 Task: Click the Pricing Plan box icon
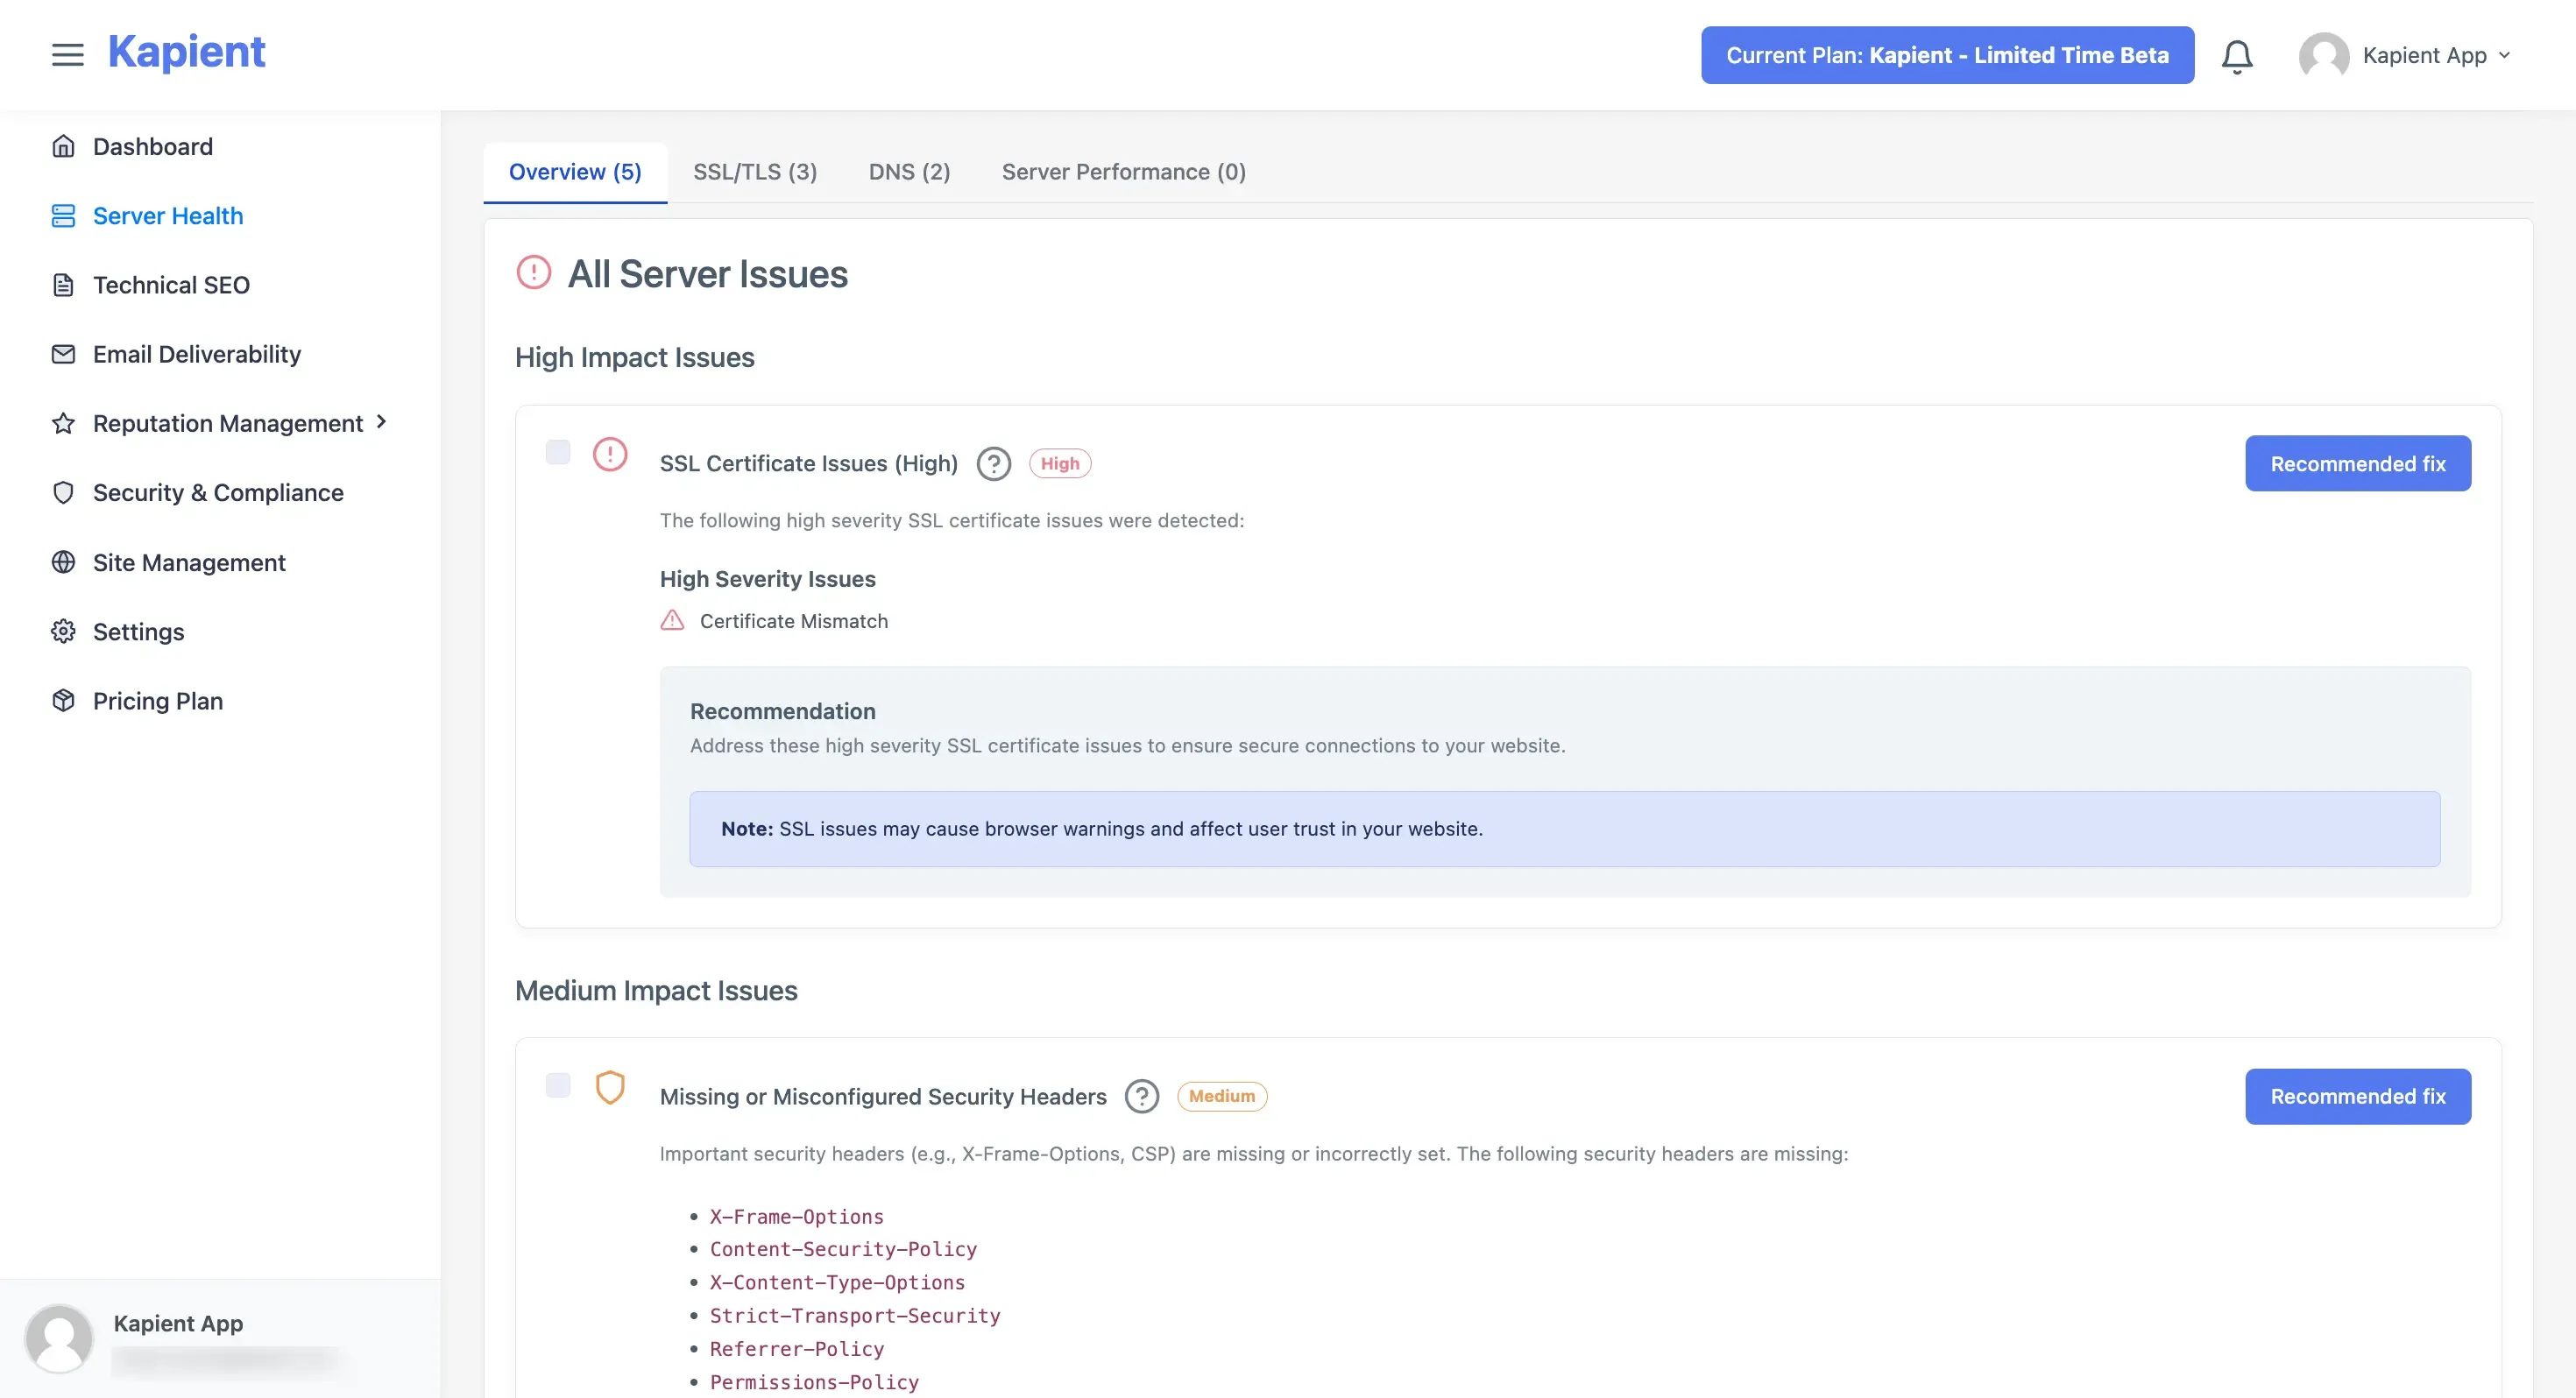[63, 700]
